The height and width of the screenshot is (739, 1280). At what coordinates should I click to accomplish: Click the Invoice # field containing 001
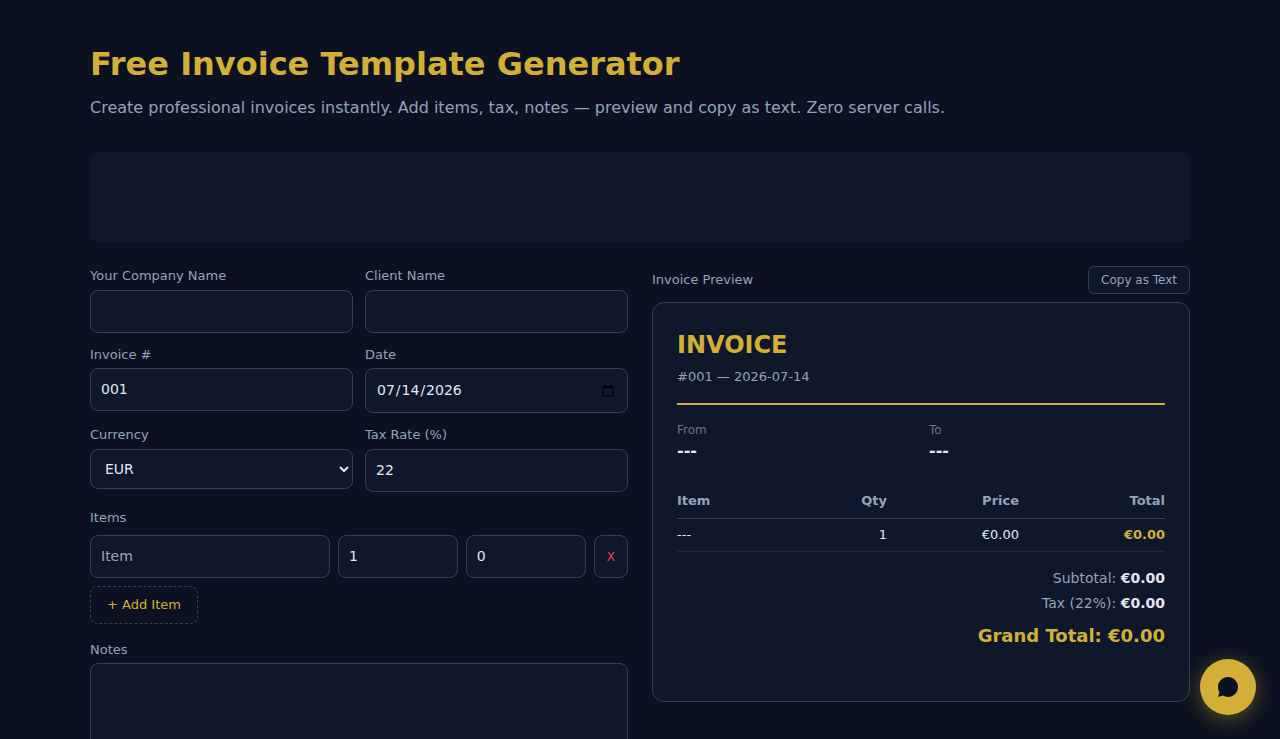221,389
